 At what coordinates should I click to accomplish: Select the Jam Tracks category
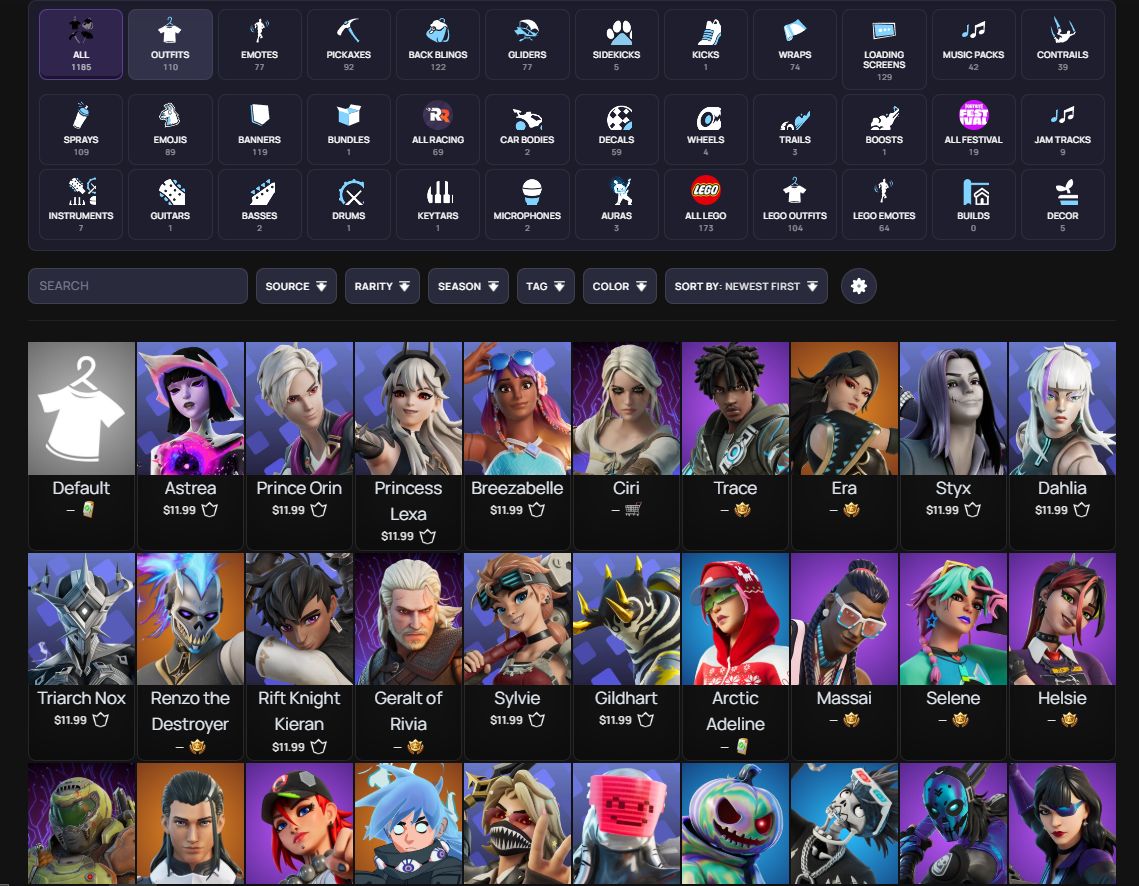(x=1063, y=129)
